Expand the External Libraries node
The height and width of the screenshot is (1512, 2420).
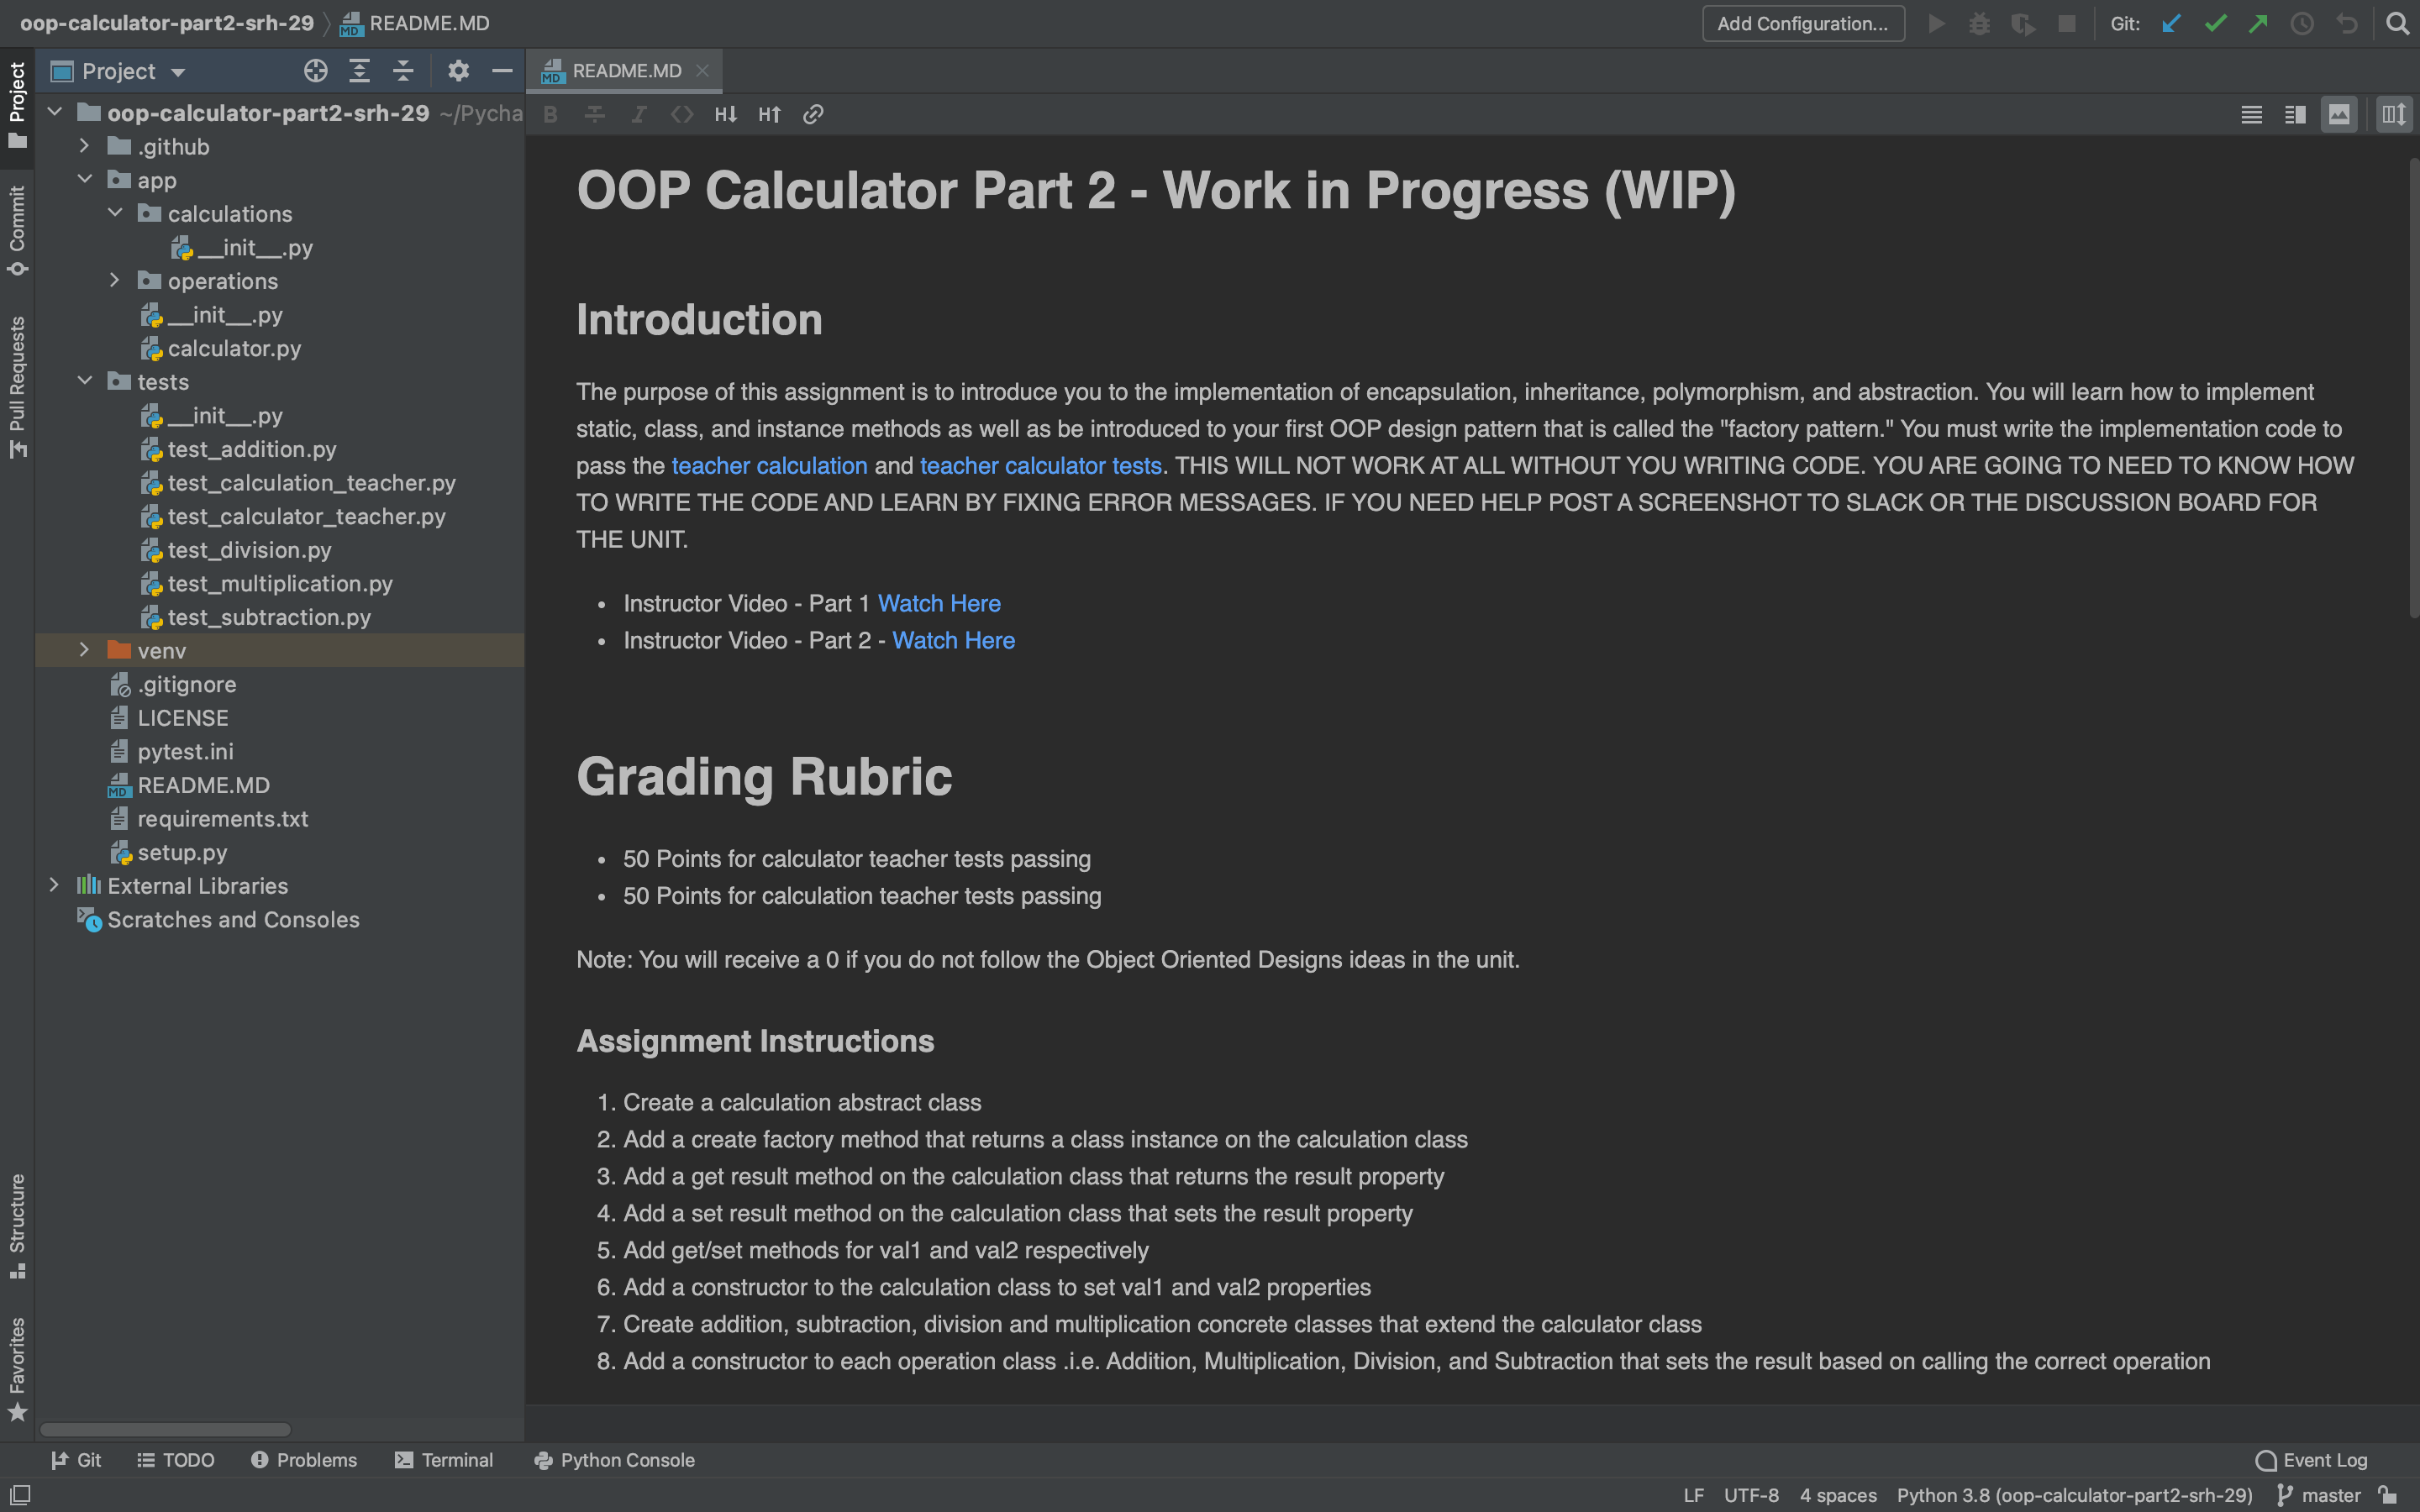(55, 885)
